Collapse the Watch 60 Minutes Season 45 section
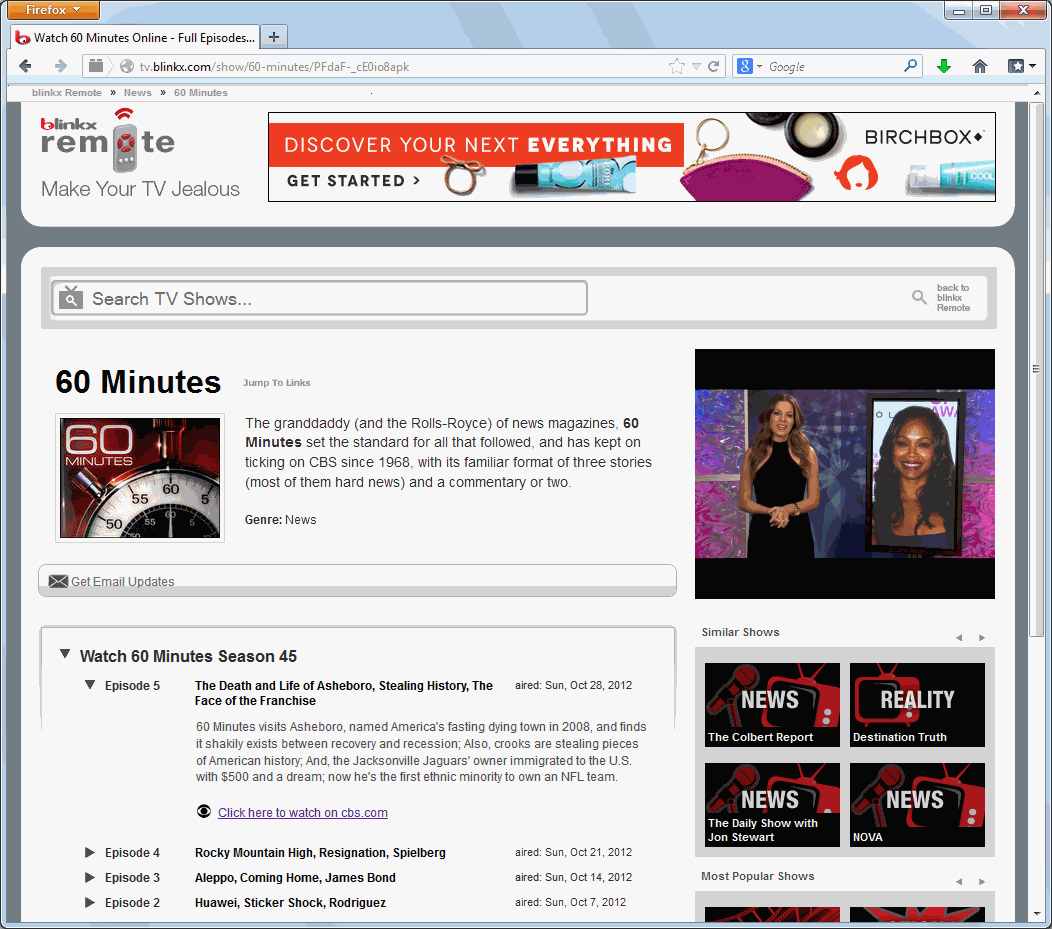 click(x=65, y=653)
